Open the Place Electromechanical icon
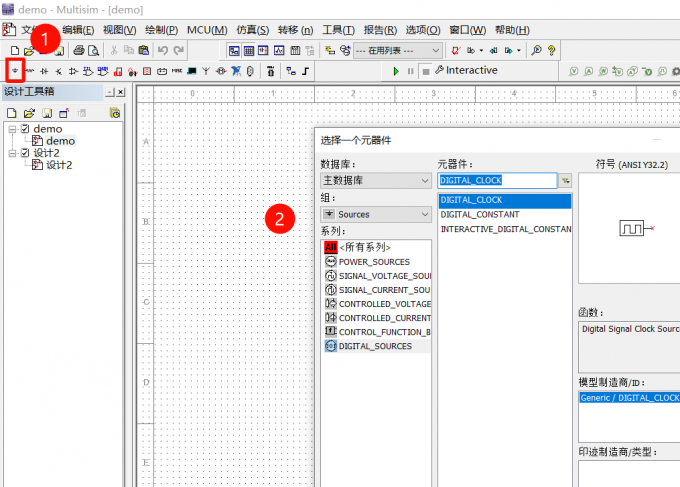The width and height of the screenshot is (680, 487). (221, 71)
